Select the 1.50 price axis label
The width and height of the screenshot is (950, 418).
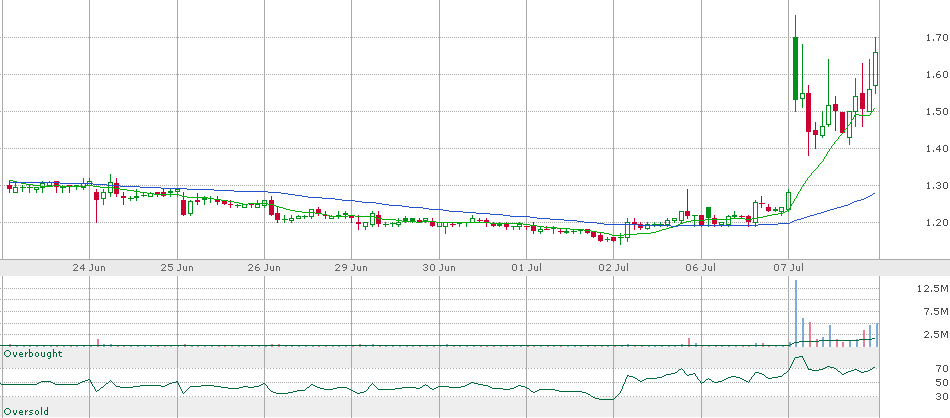(936, 111)
